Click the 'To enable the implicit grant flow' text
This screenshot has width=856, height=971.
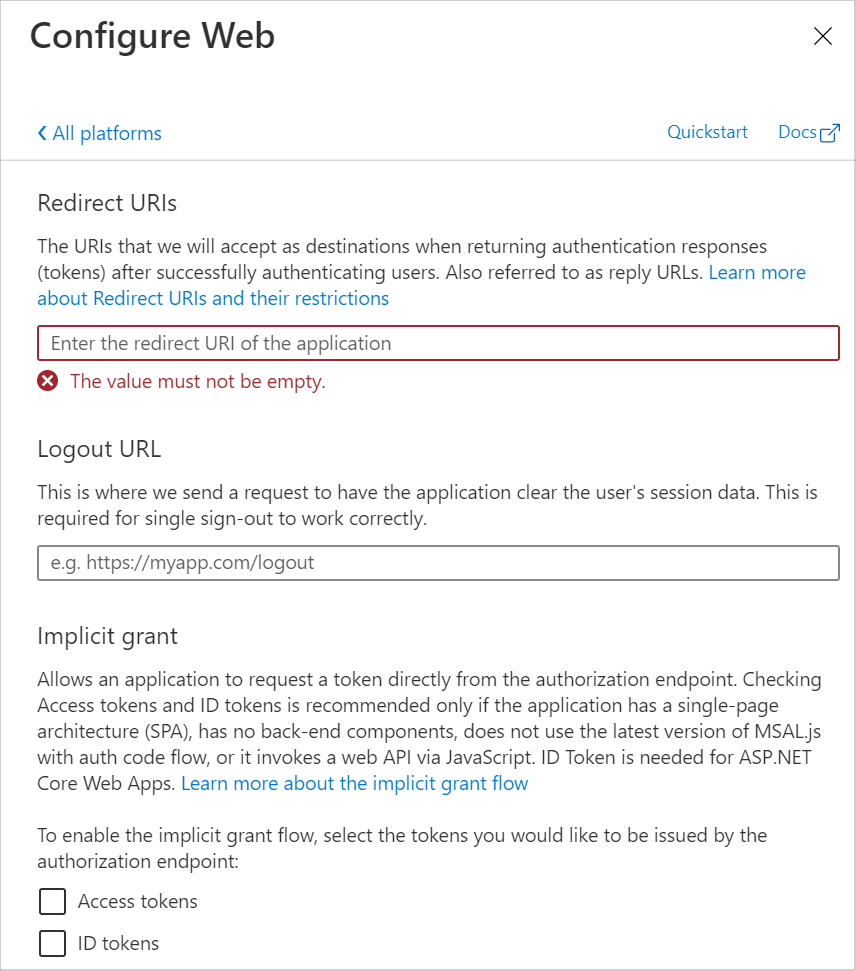coord(402,847)
